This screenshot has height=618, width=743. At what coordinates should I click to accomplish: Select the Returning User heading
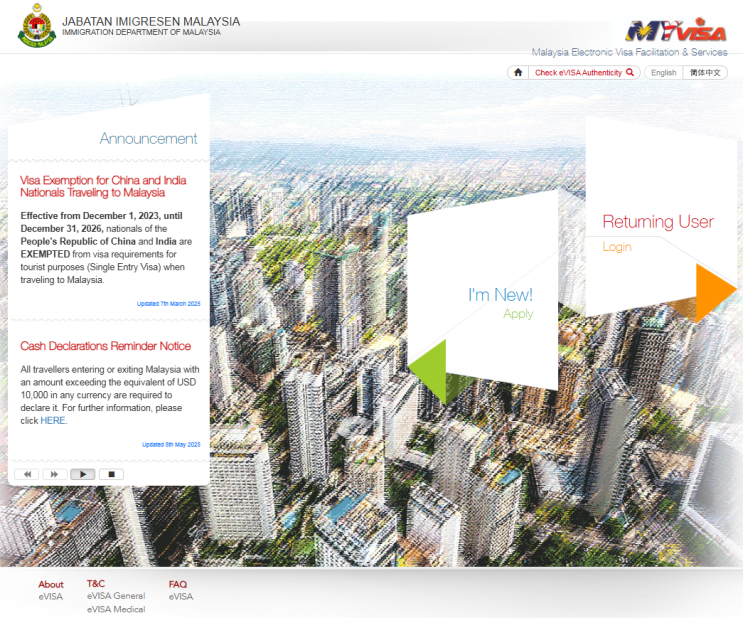658,221
